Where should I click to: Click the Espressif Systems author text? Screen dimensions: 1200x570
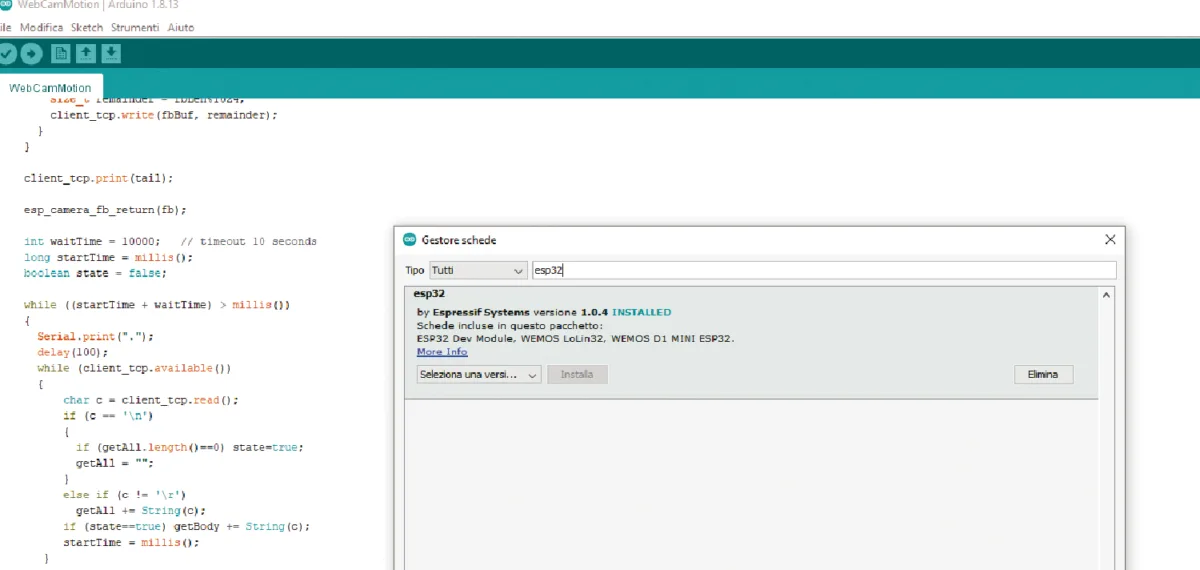(x=479, y=312)
